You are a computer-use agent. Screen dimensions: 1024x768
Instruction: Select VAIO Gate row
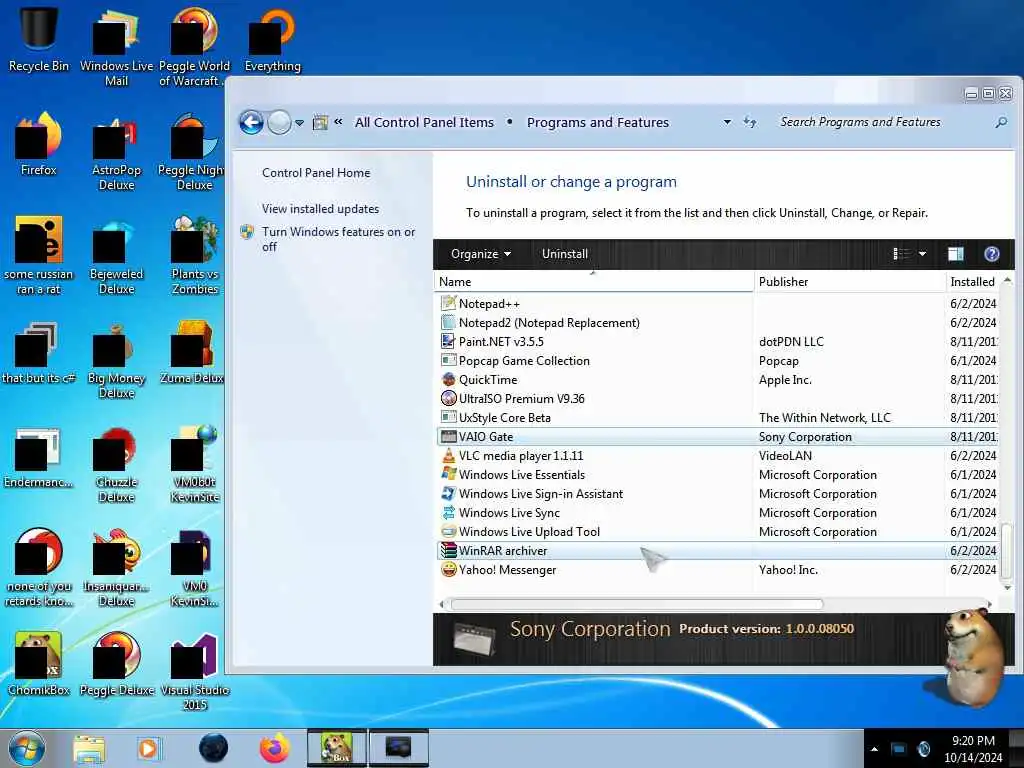(x=717, y=436)
